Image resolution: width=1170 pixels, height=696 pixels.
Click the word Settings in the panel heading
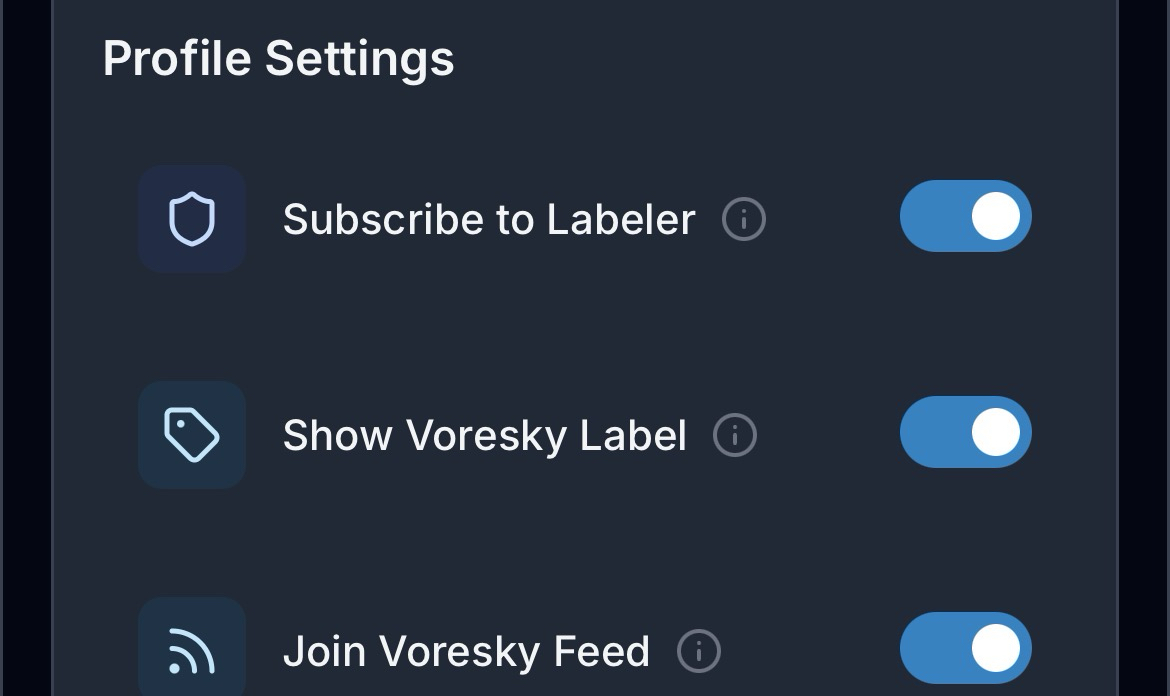(x=359, y=58)
